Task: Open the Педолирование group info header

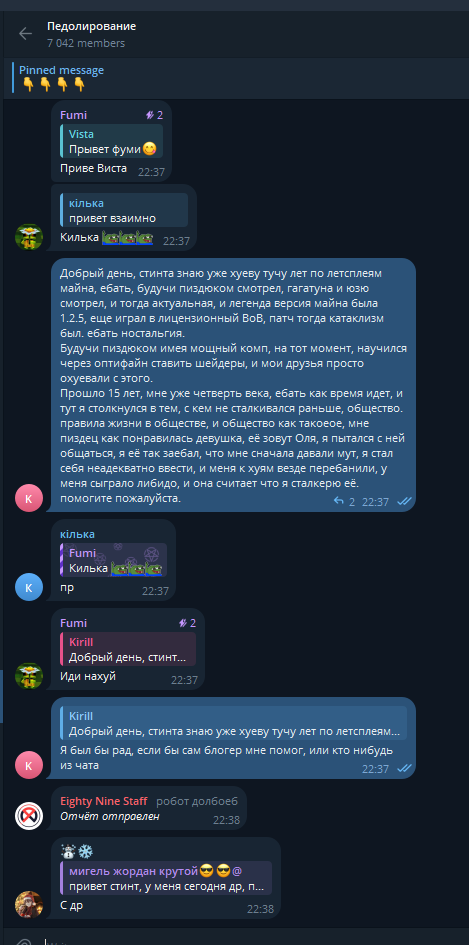Action: (x=92, y=34)
